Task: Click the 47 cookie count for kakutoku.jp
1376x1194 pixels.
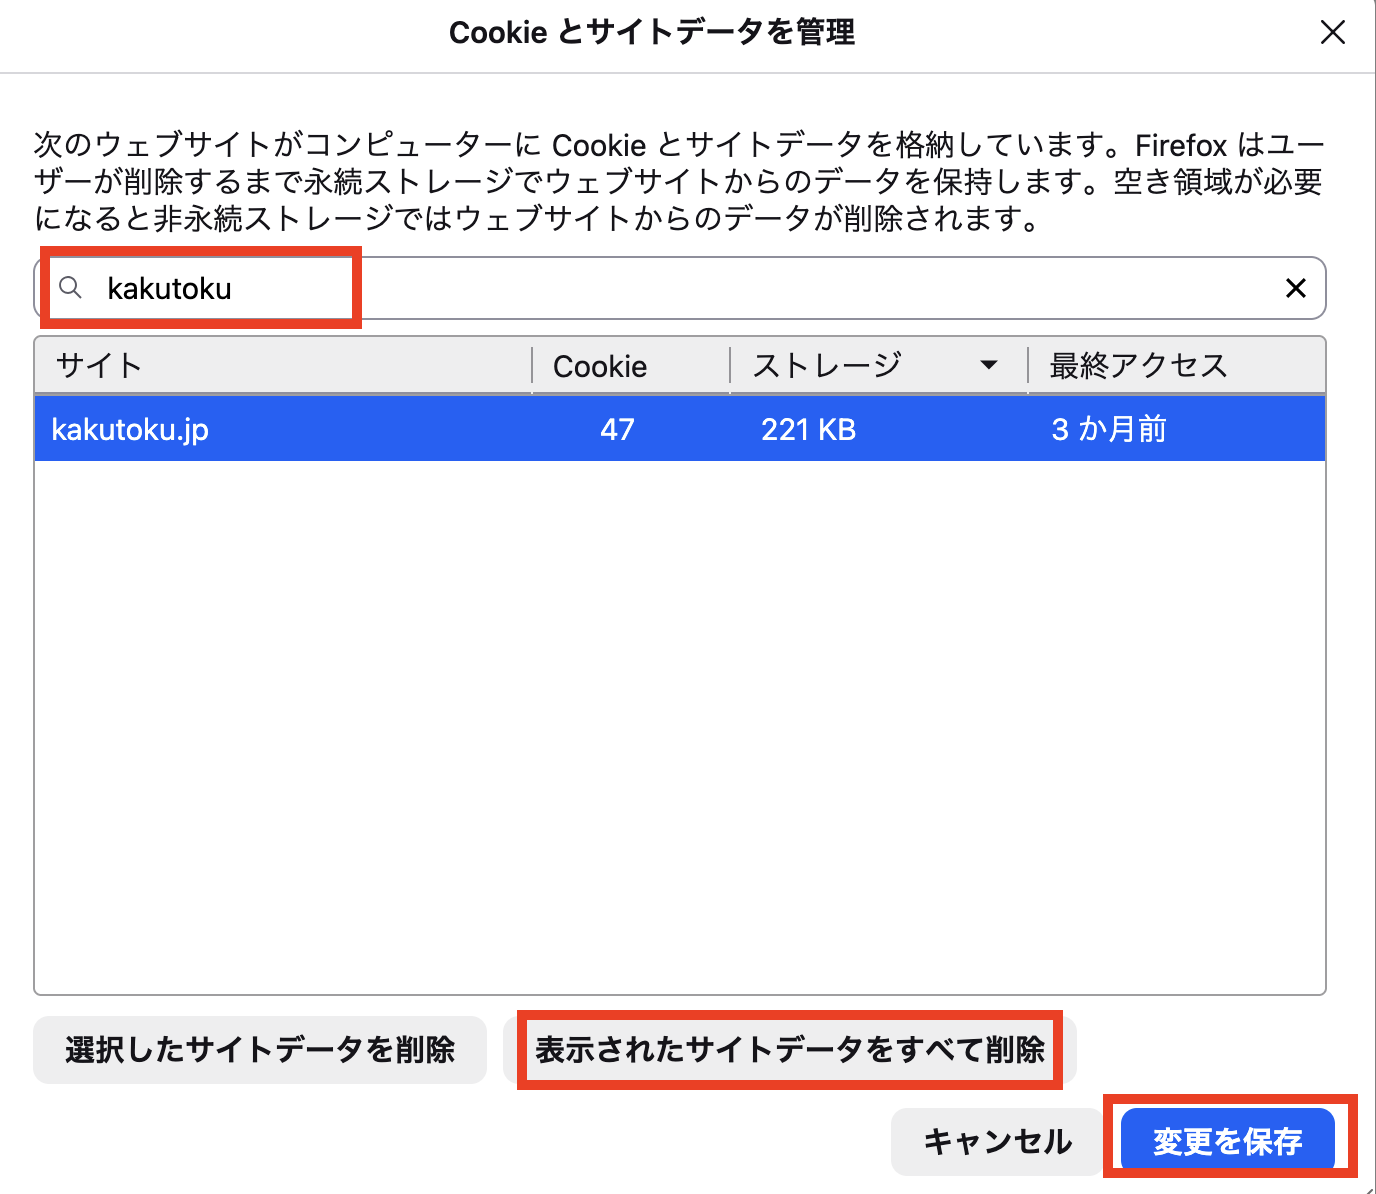Action: (617, 428)
